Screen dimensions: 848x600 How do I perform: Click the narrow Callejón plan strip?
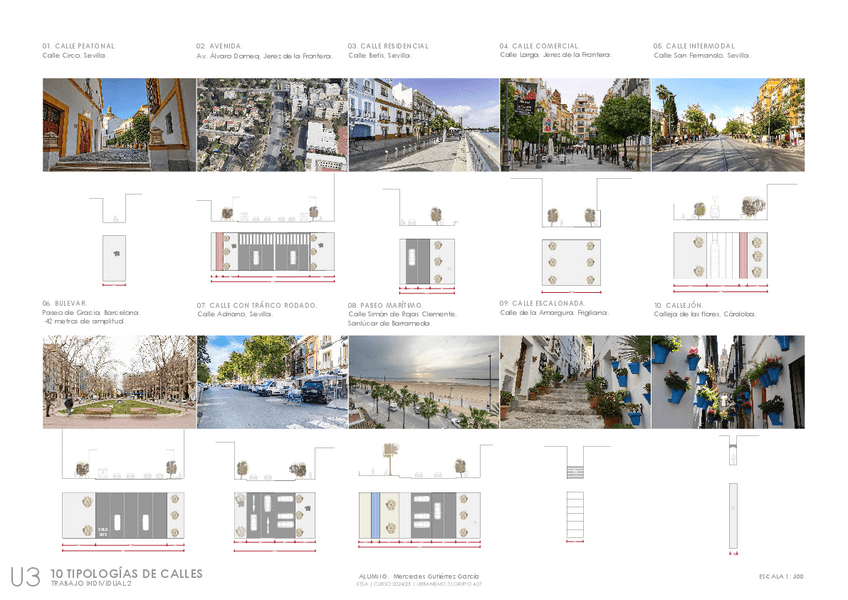click(733, 516)
